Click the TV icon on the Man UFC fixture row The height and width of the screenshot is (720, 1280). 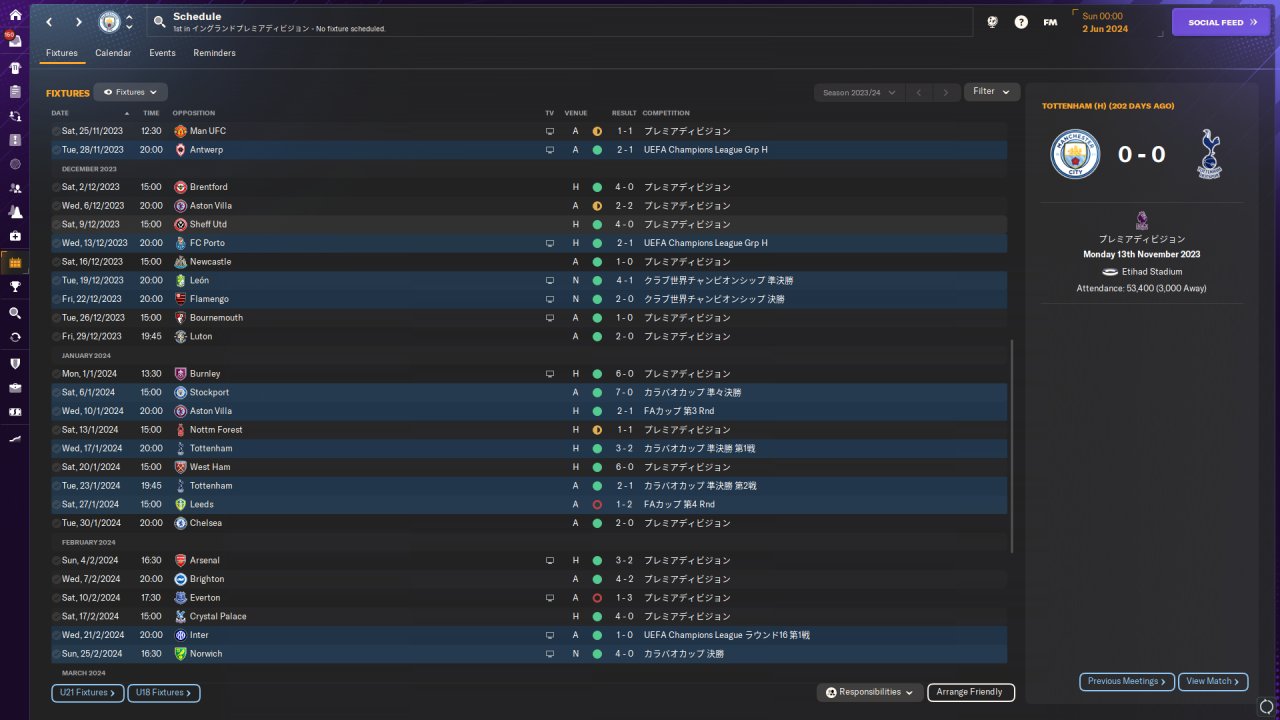tap(549, 131)
